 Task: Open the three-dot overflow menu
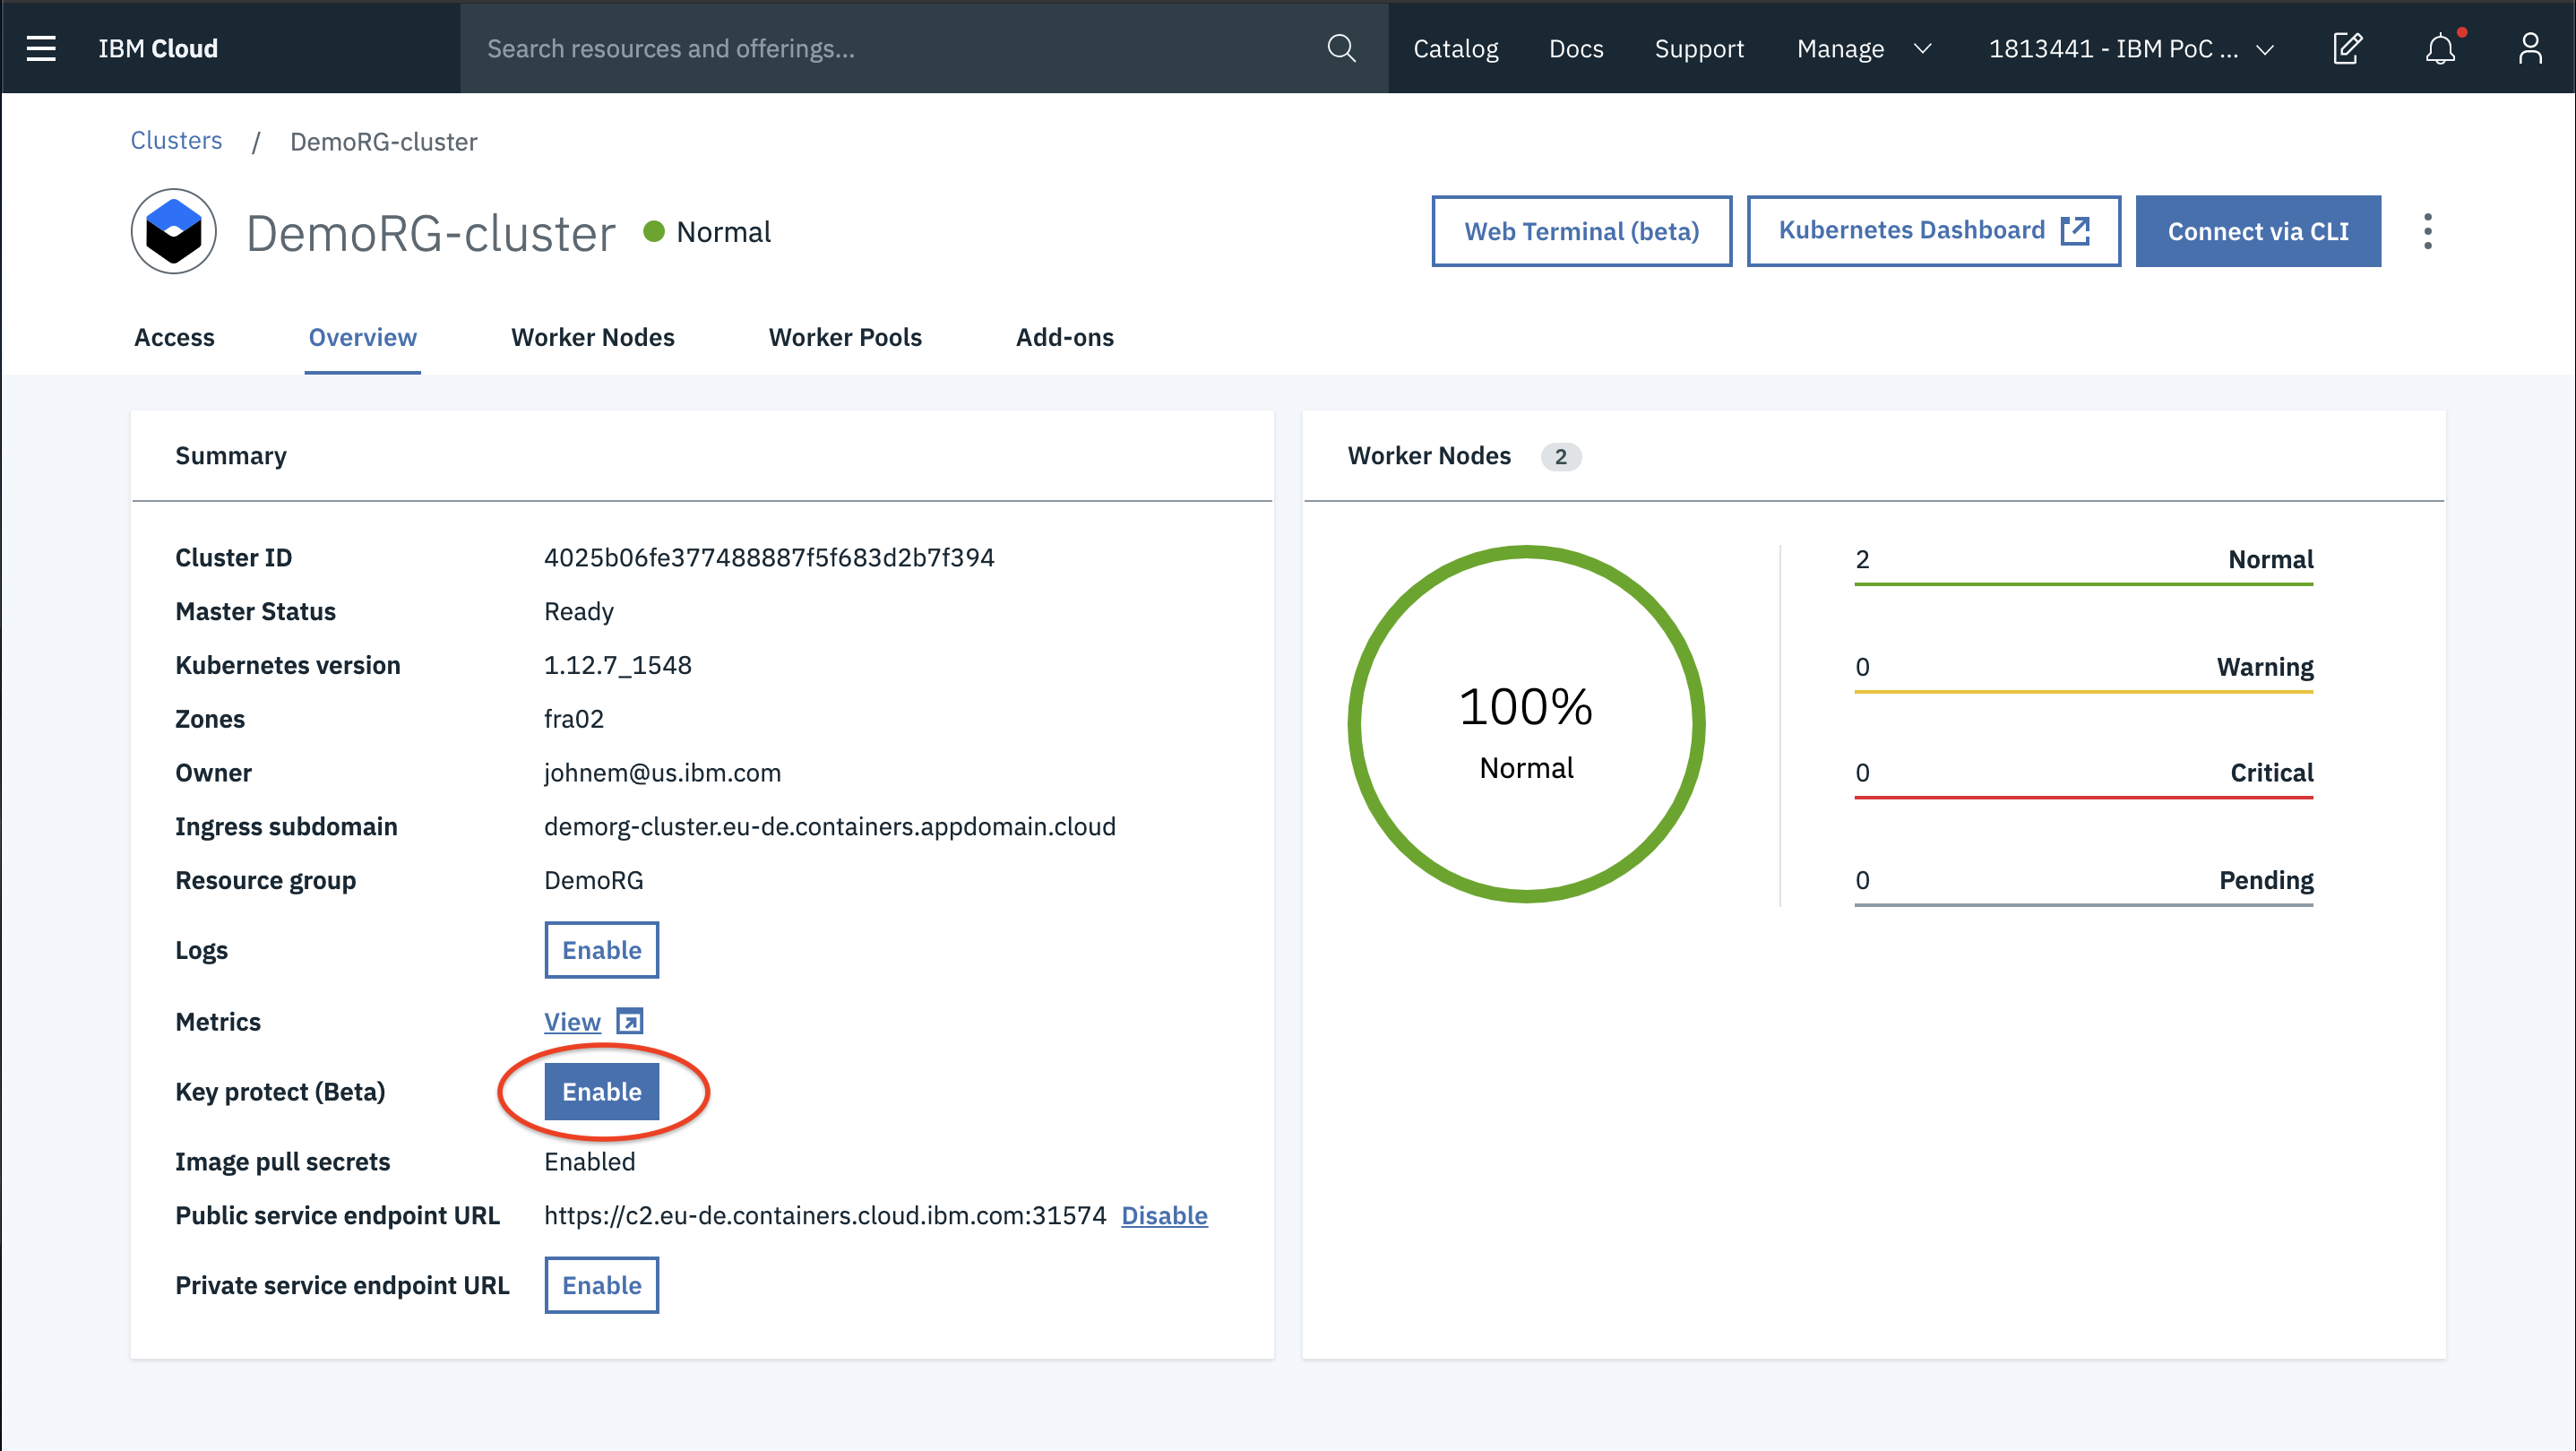pos(2427,231)
